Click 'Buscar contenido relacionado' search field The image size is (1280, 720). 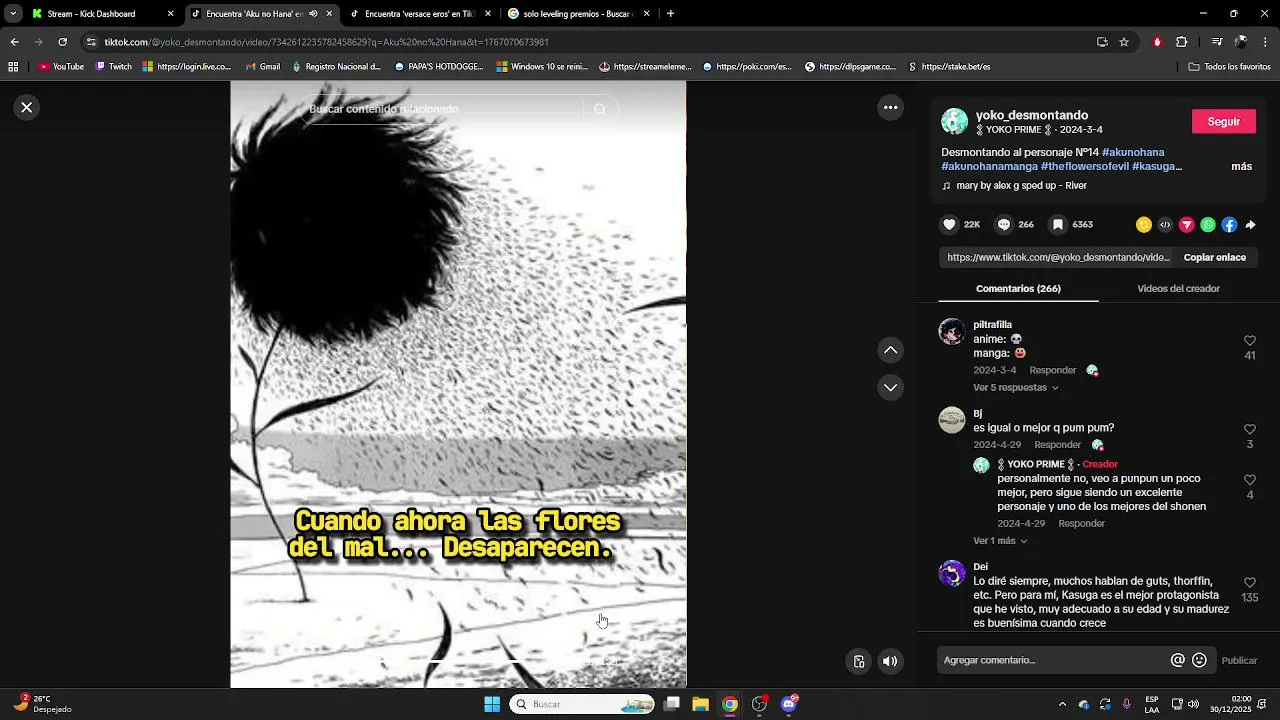(x=442, y=109)
